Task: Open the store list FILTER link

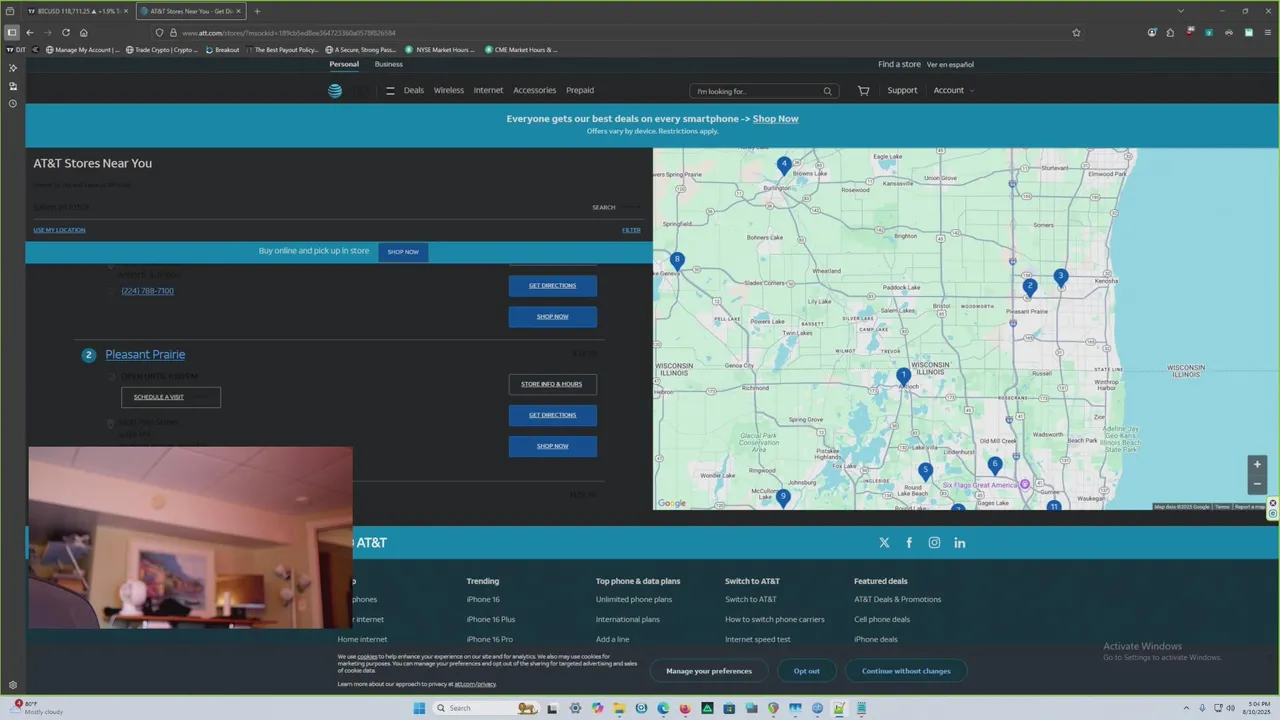Action: pyautogui.click(x=631, y=230)
